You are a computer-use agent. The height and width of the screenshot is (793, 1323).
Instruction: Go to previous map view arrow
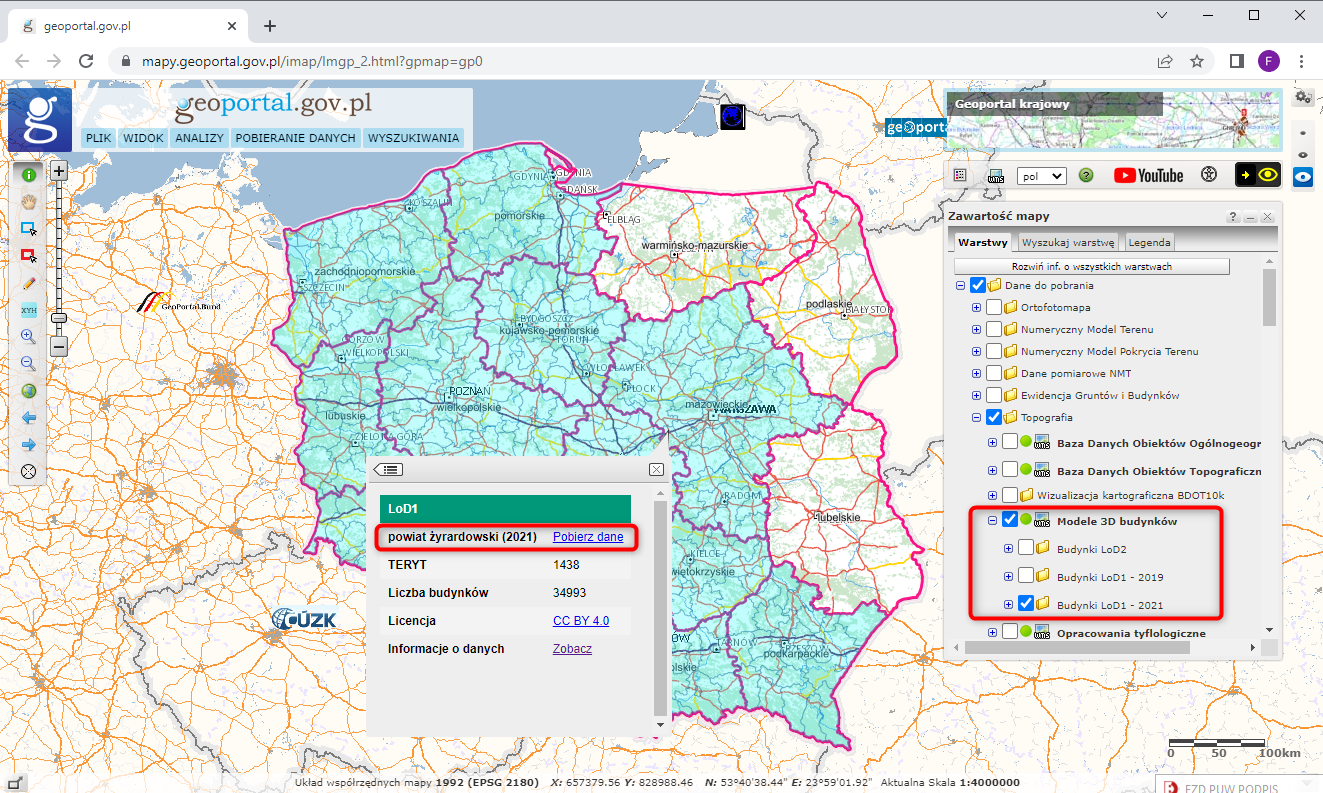pos(29,418)
